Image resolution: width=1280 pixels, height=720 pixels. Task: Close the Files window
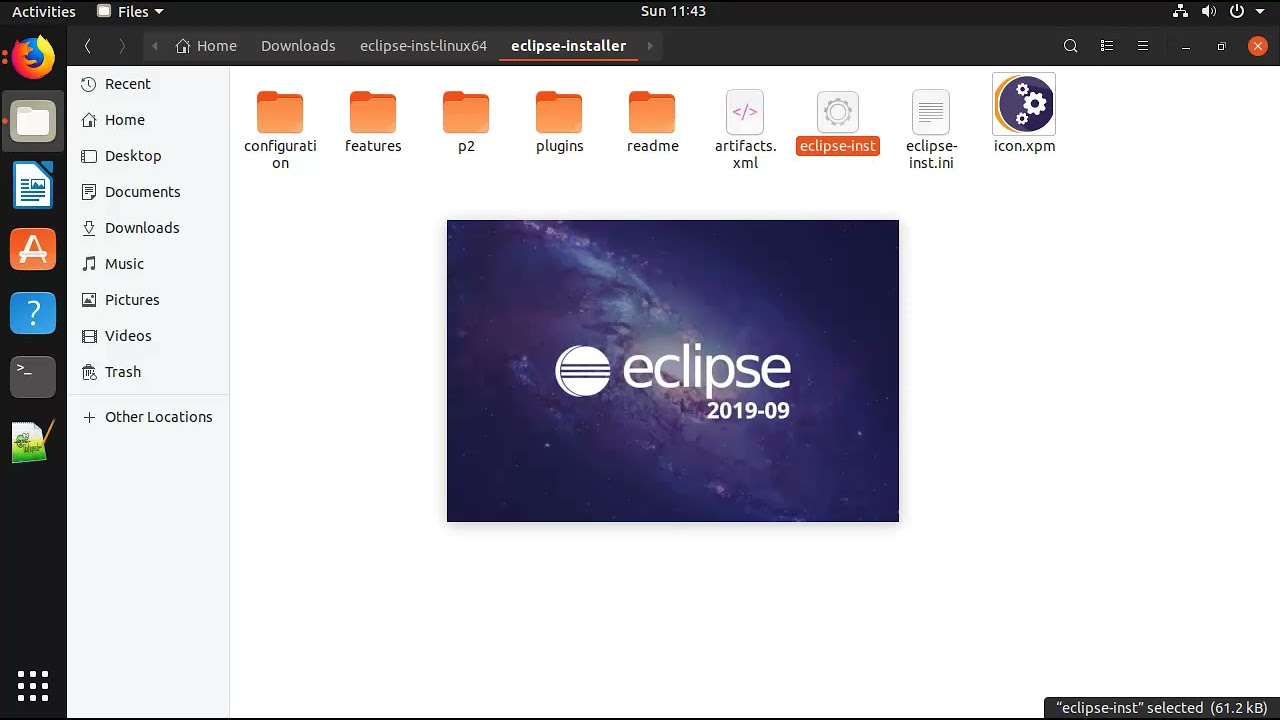(1258, 46)
